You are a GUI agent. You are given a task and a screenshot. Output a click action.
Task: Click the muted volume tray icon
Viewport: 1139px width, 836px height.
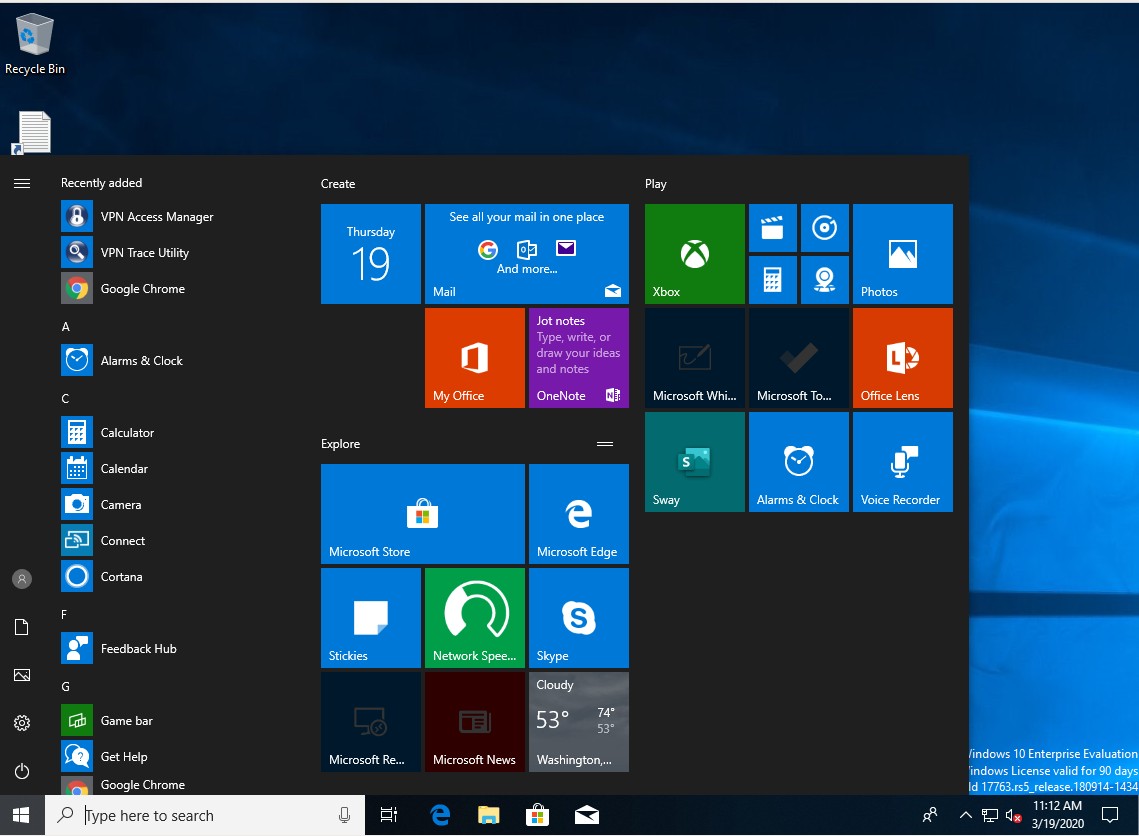(1013, 816)
